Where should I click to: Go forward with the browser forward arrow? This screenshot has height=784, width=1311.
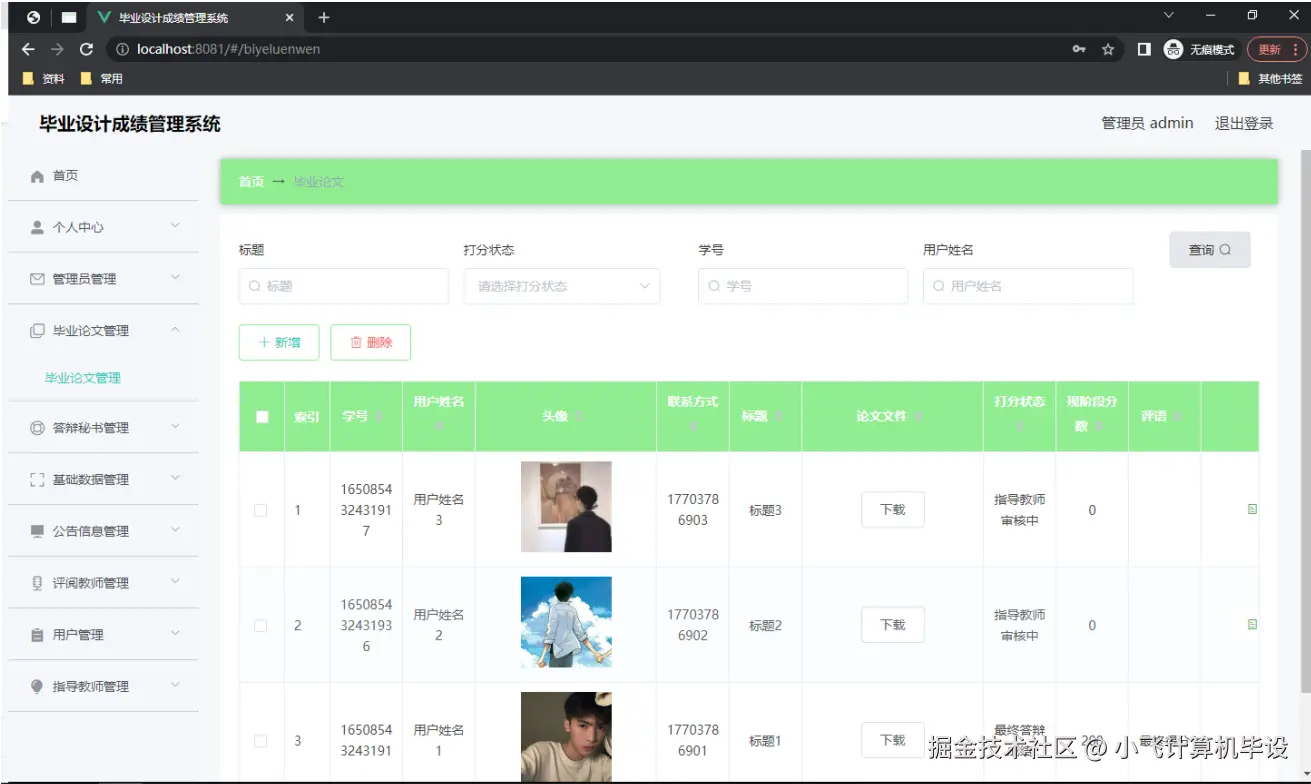57,49
